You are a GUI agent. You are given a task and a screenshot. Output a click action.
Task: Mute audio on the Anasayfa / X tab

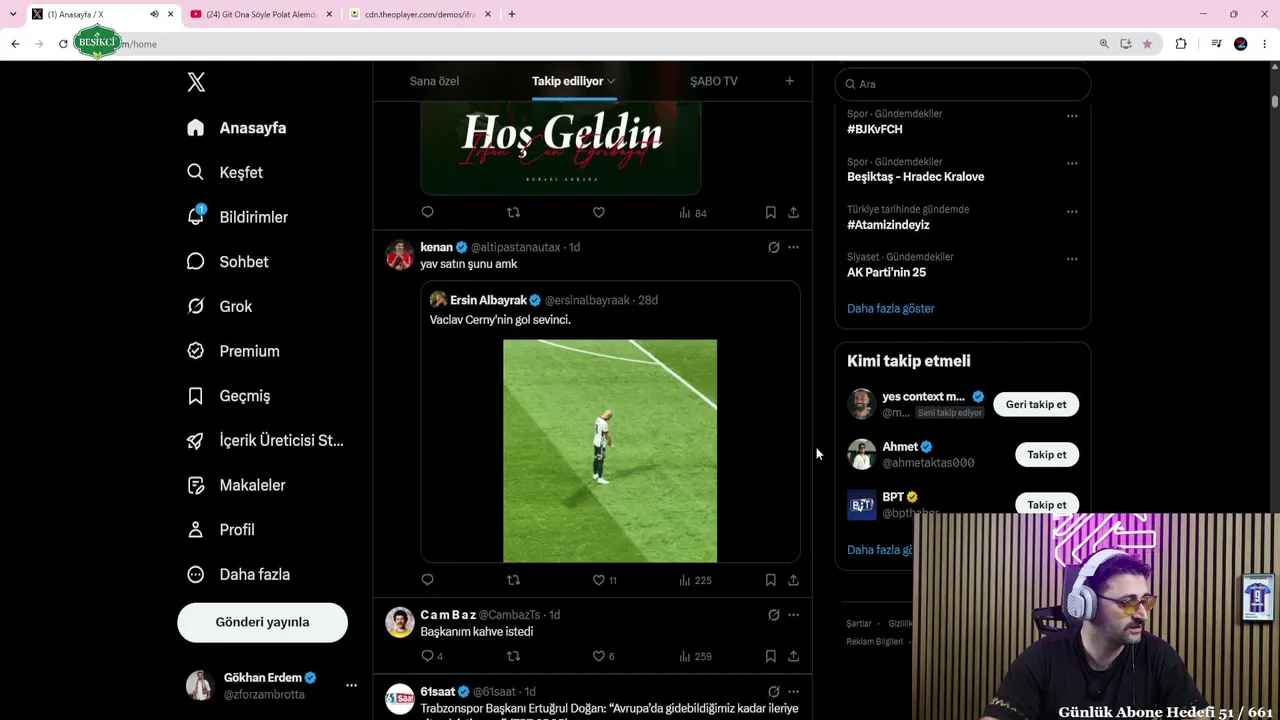click(154, 14)
